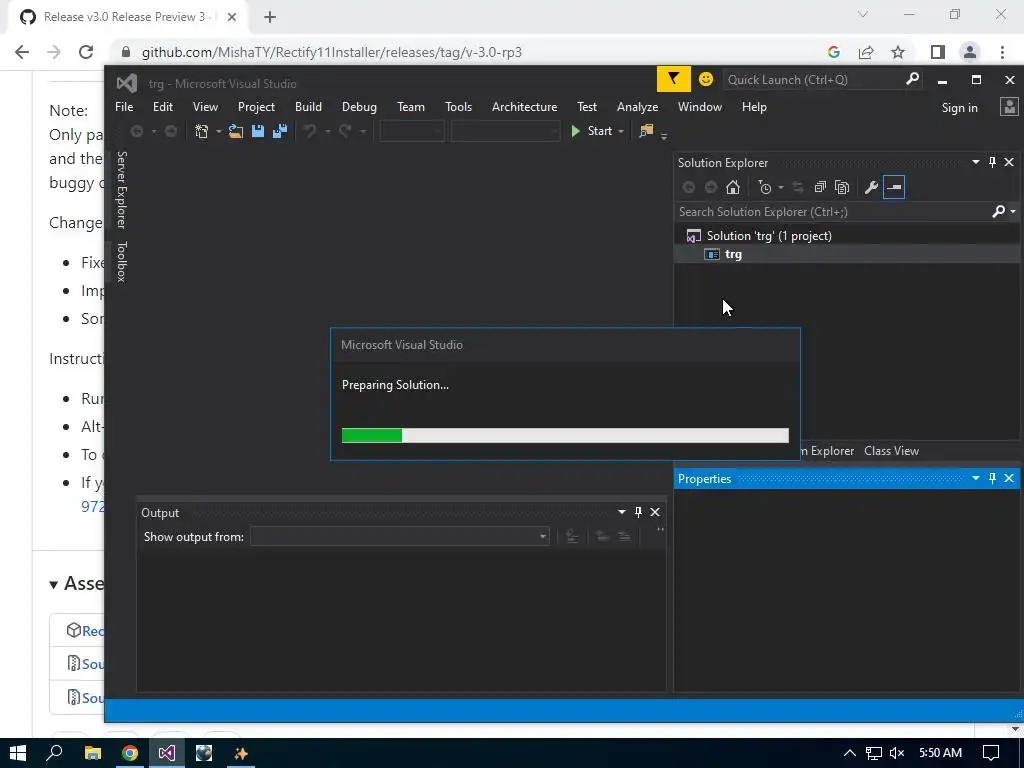Click Visual Studio taskbar icon

(x=167, y=753)
